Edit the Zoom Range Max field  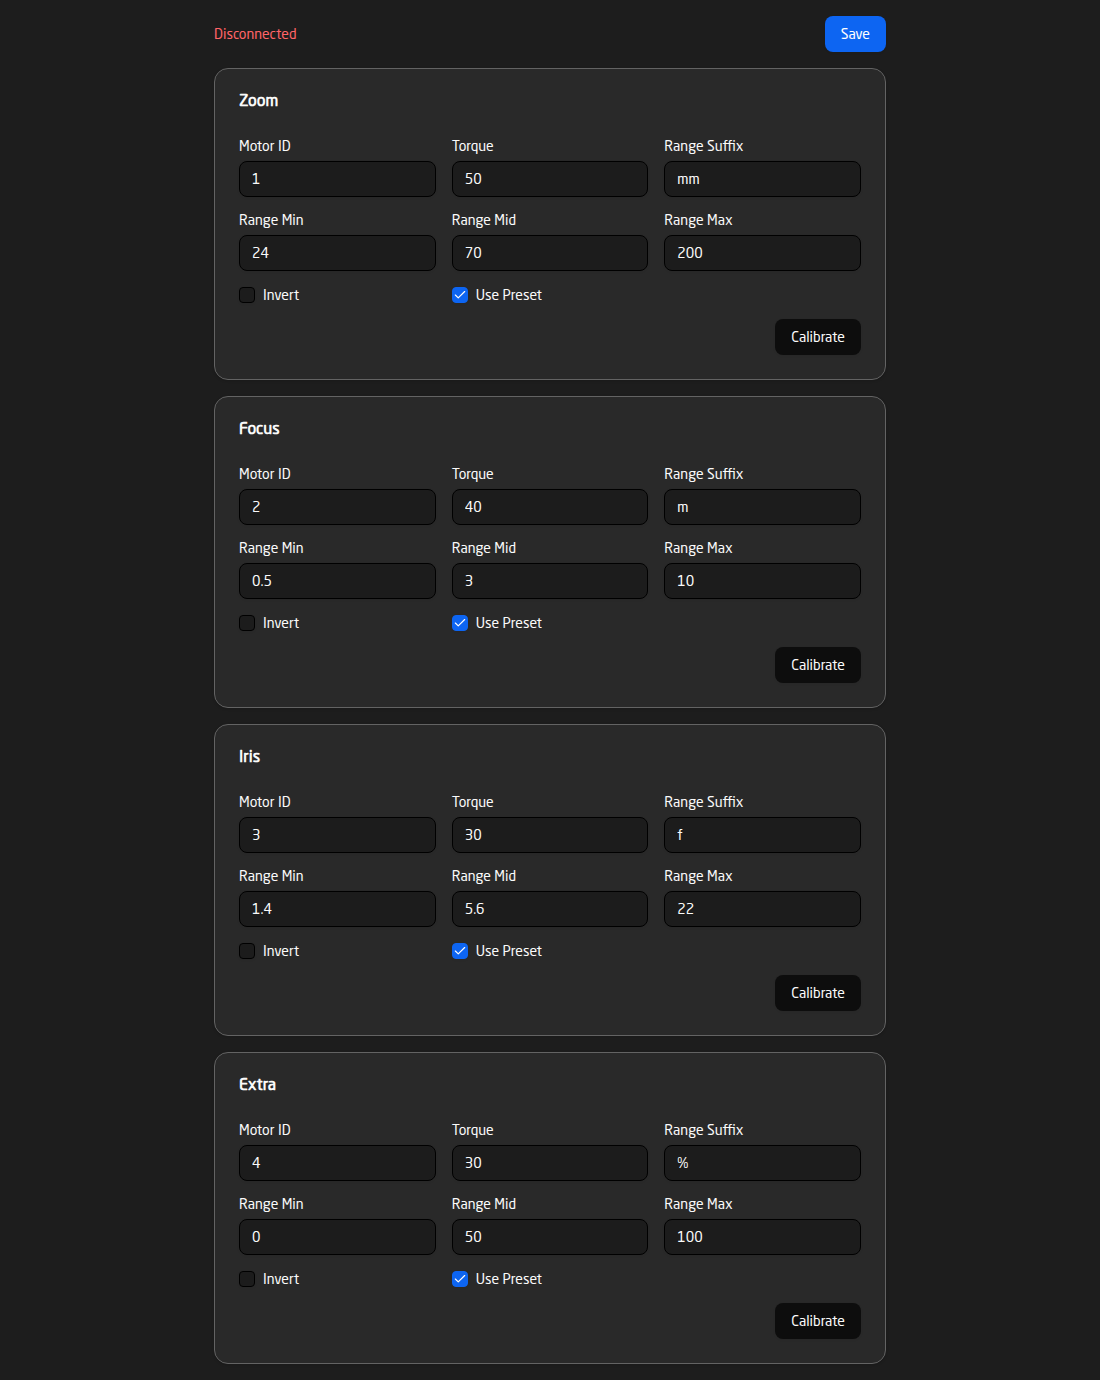(762, 253)
